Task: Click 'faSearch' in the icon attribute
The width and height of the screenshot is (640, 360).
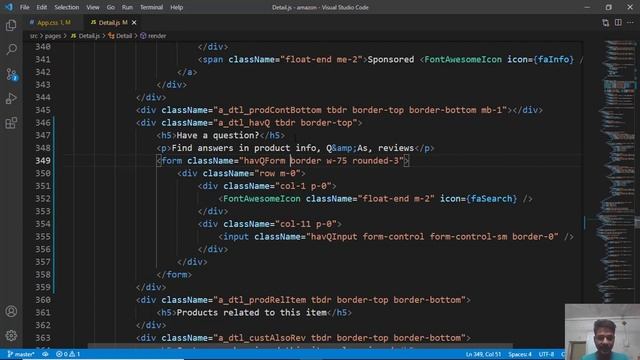Action: tap(492, 199)
